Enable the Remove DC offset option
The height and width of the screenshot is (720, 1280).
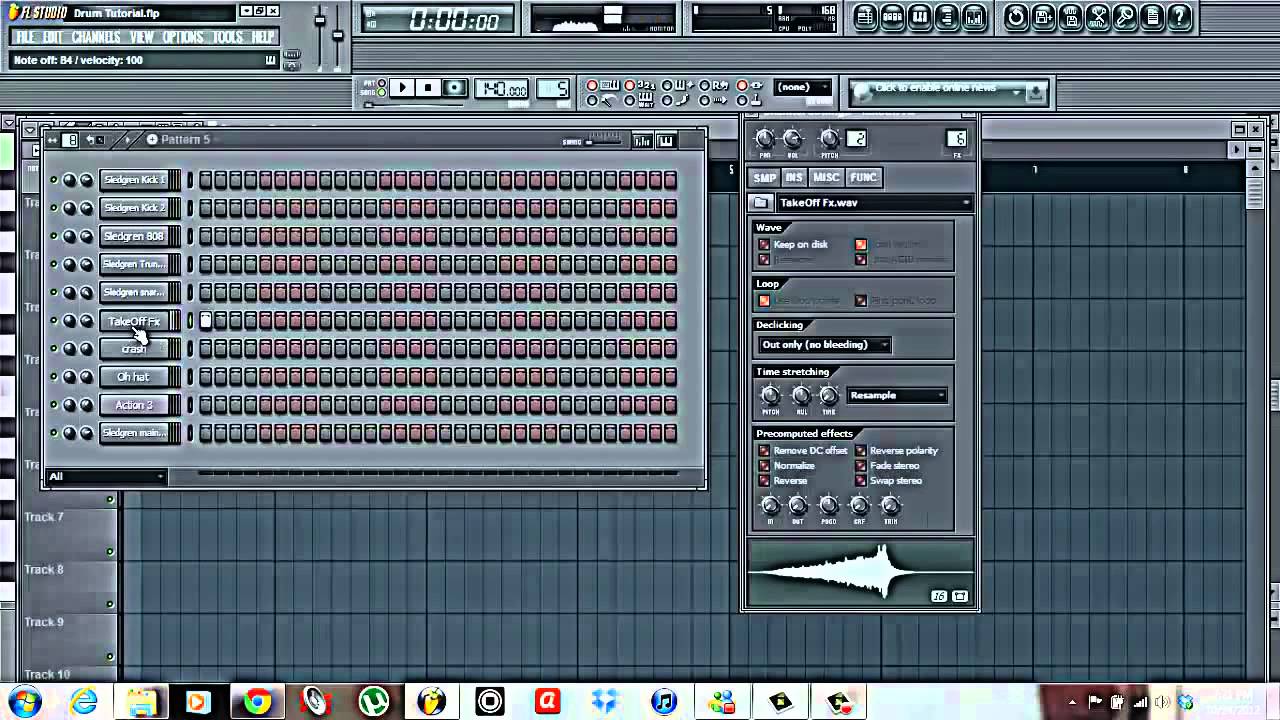tap(765, 451)
